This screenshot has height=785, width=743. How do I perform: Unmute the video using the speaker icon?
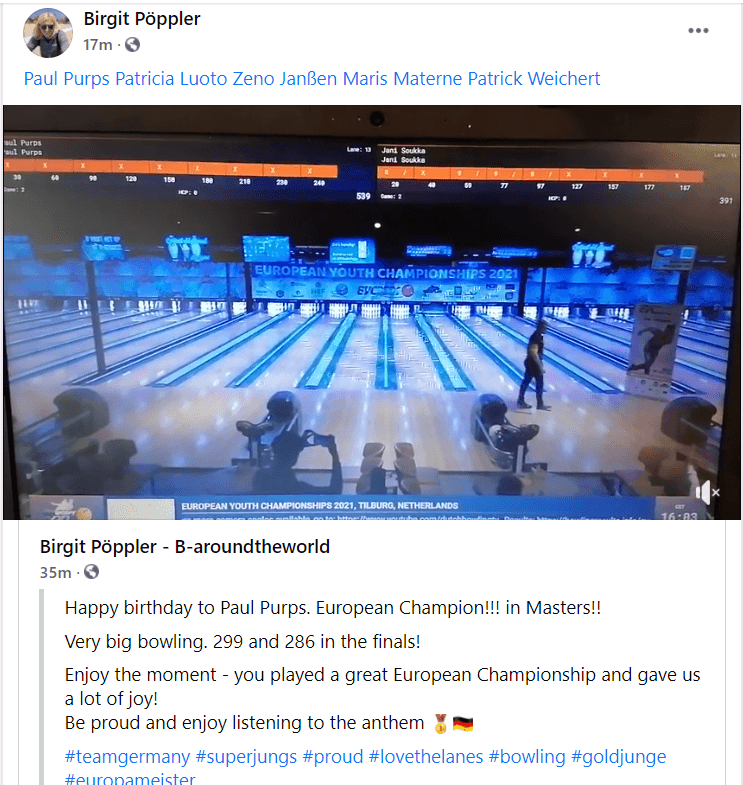(x=707, y=493)
